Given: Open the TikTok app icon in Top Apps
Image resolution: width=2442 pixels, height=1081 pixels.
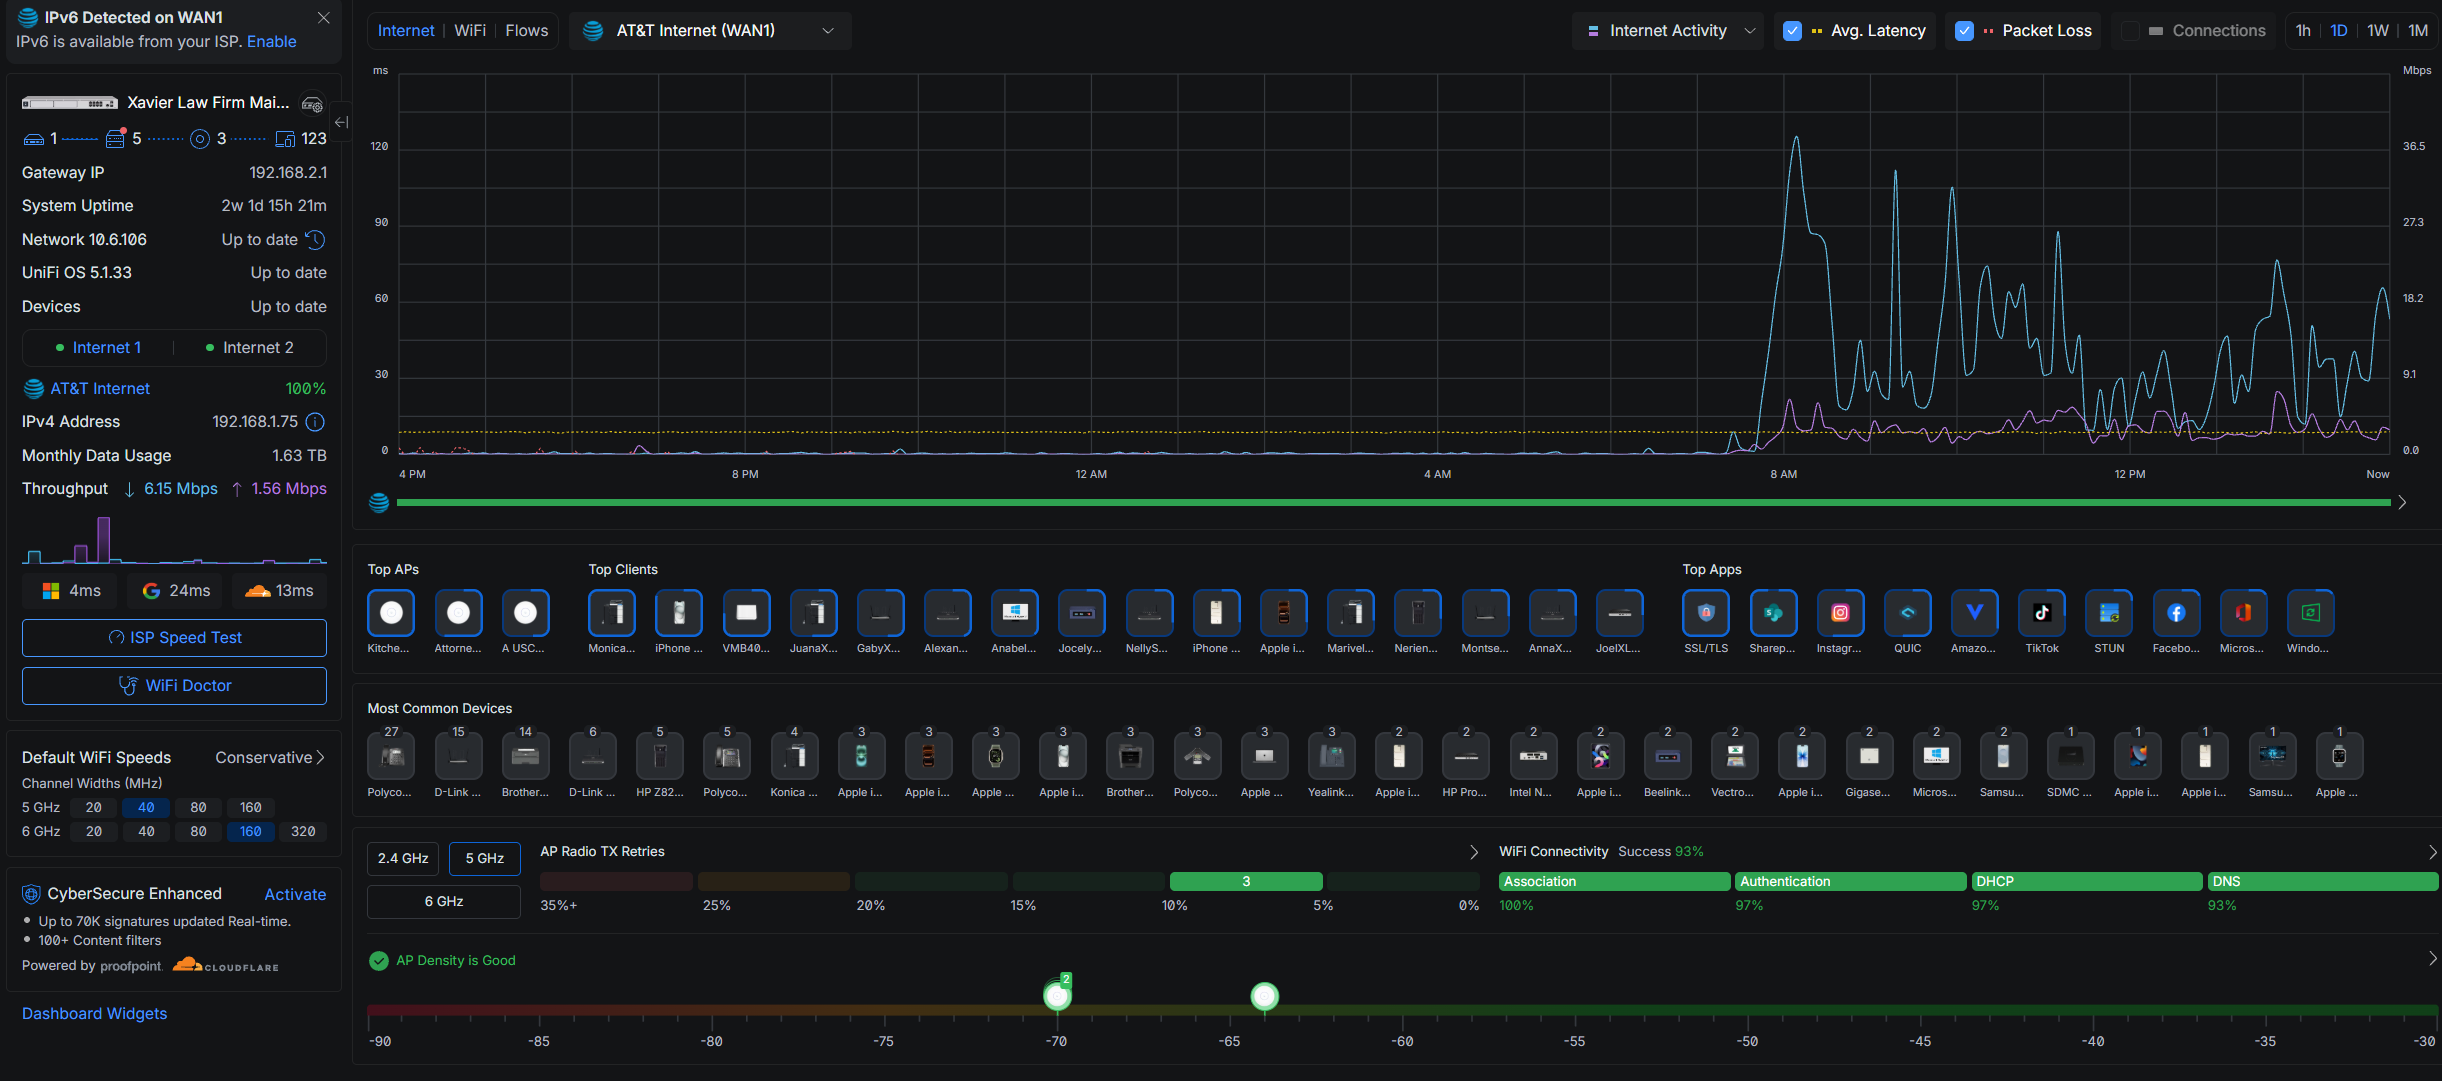Looking at the screenshot, I should [2041, 613].
